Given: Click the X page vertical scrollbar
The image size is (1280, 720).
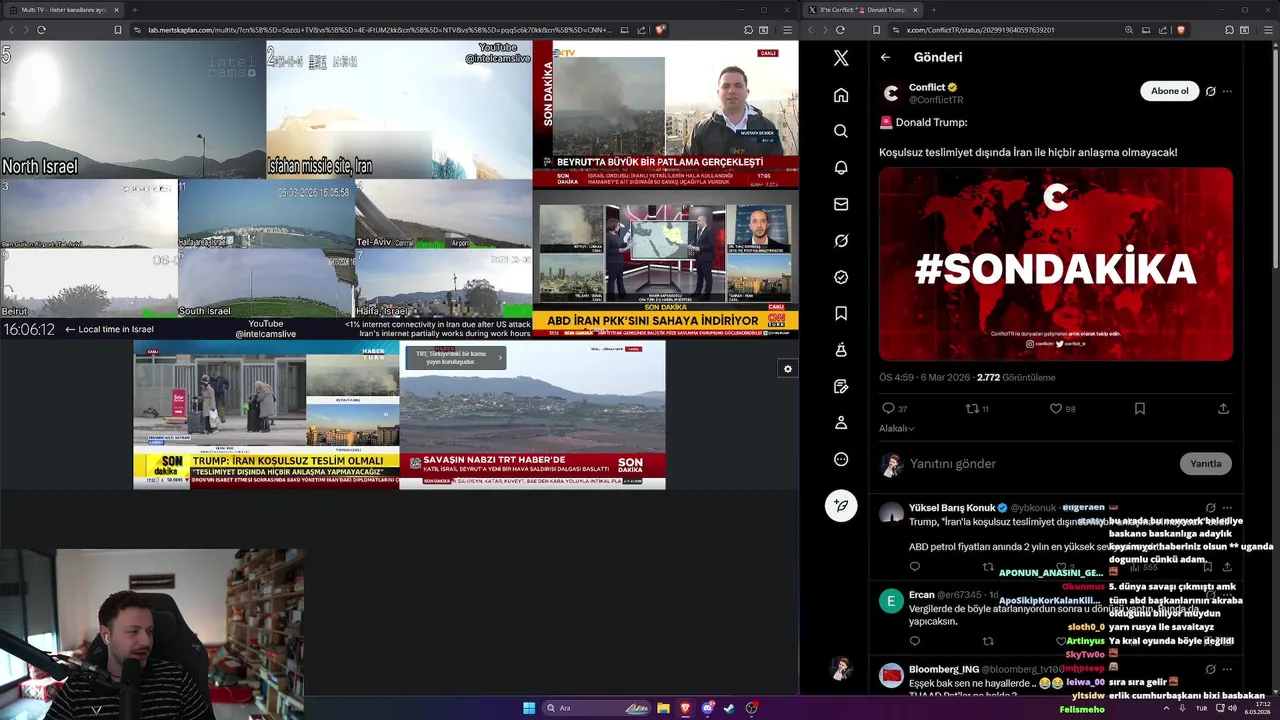Looking at the screenshot, I should click(1275, 160).
